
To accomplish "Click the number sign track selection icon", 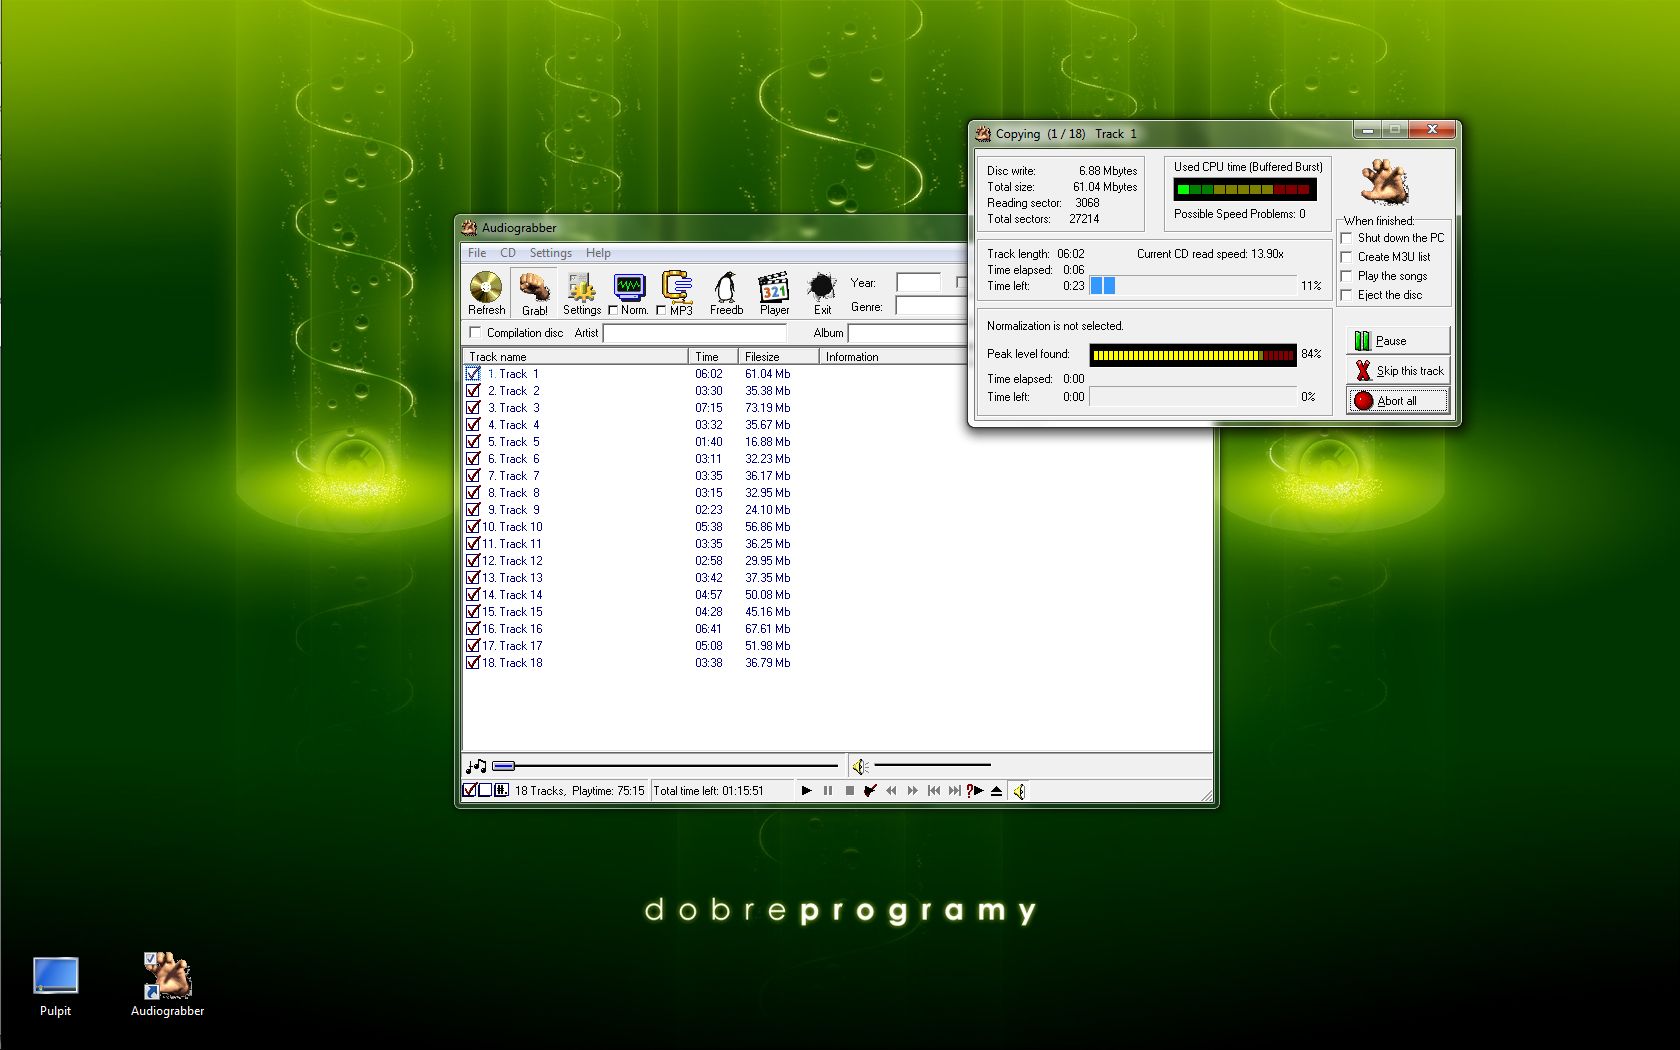I will pyautogui.click(x=501, y=790).
